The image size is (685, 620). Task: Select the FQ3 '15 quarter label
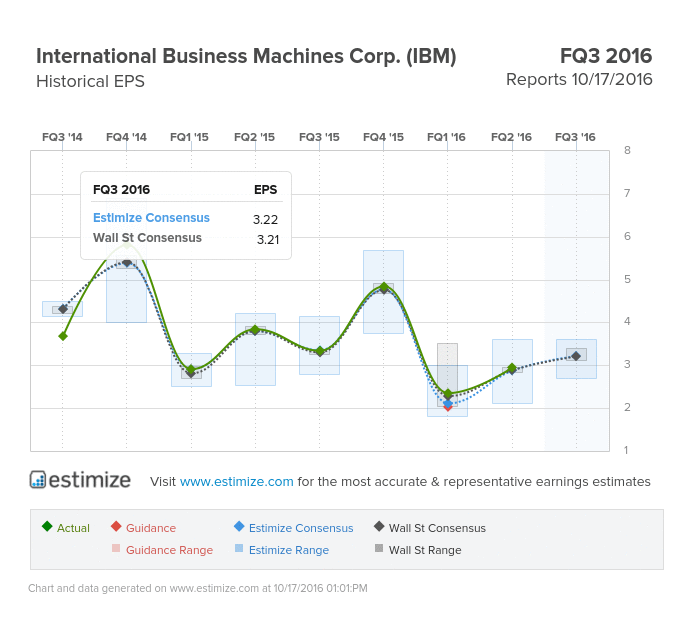[x=319, y=137]
